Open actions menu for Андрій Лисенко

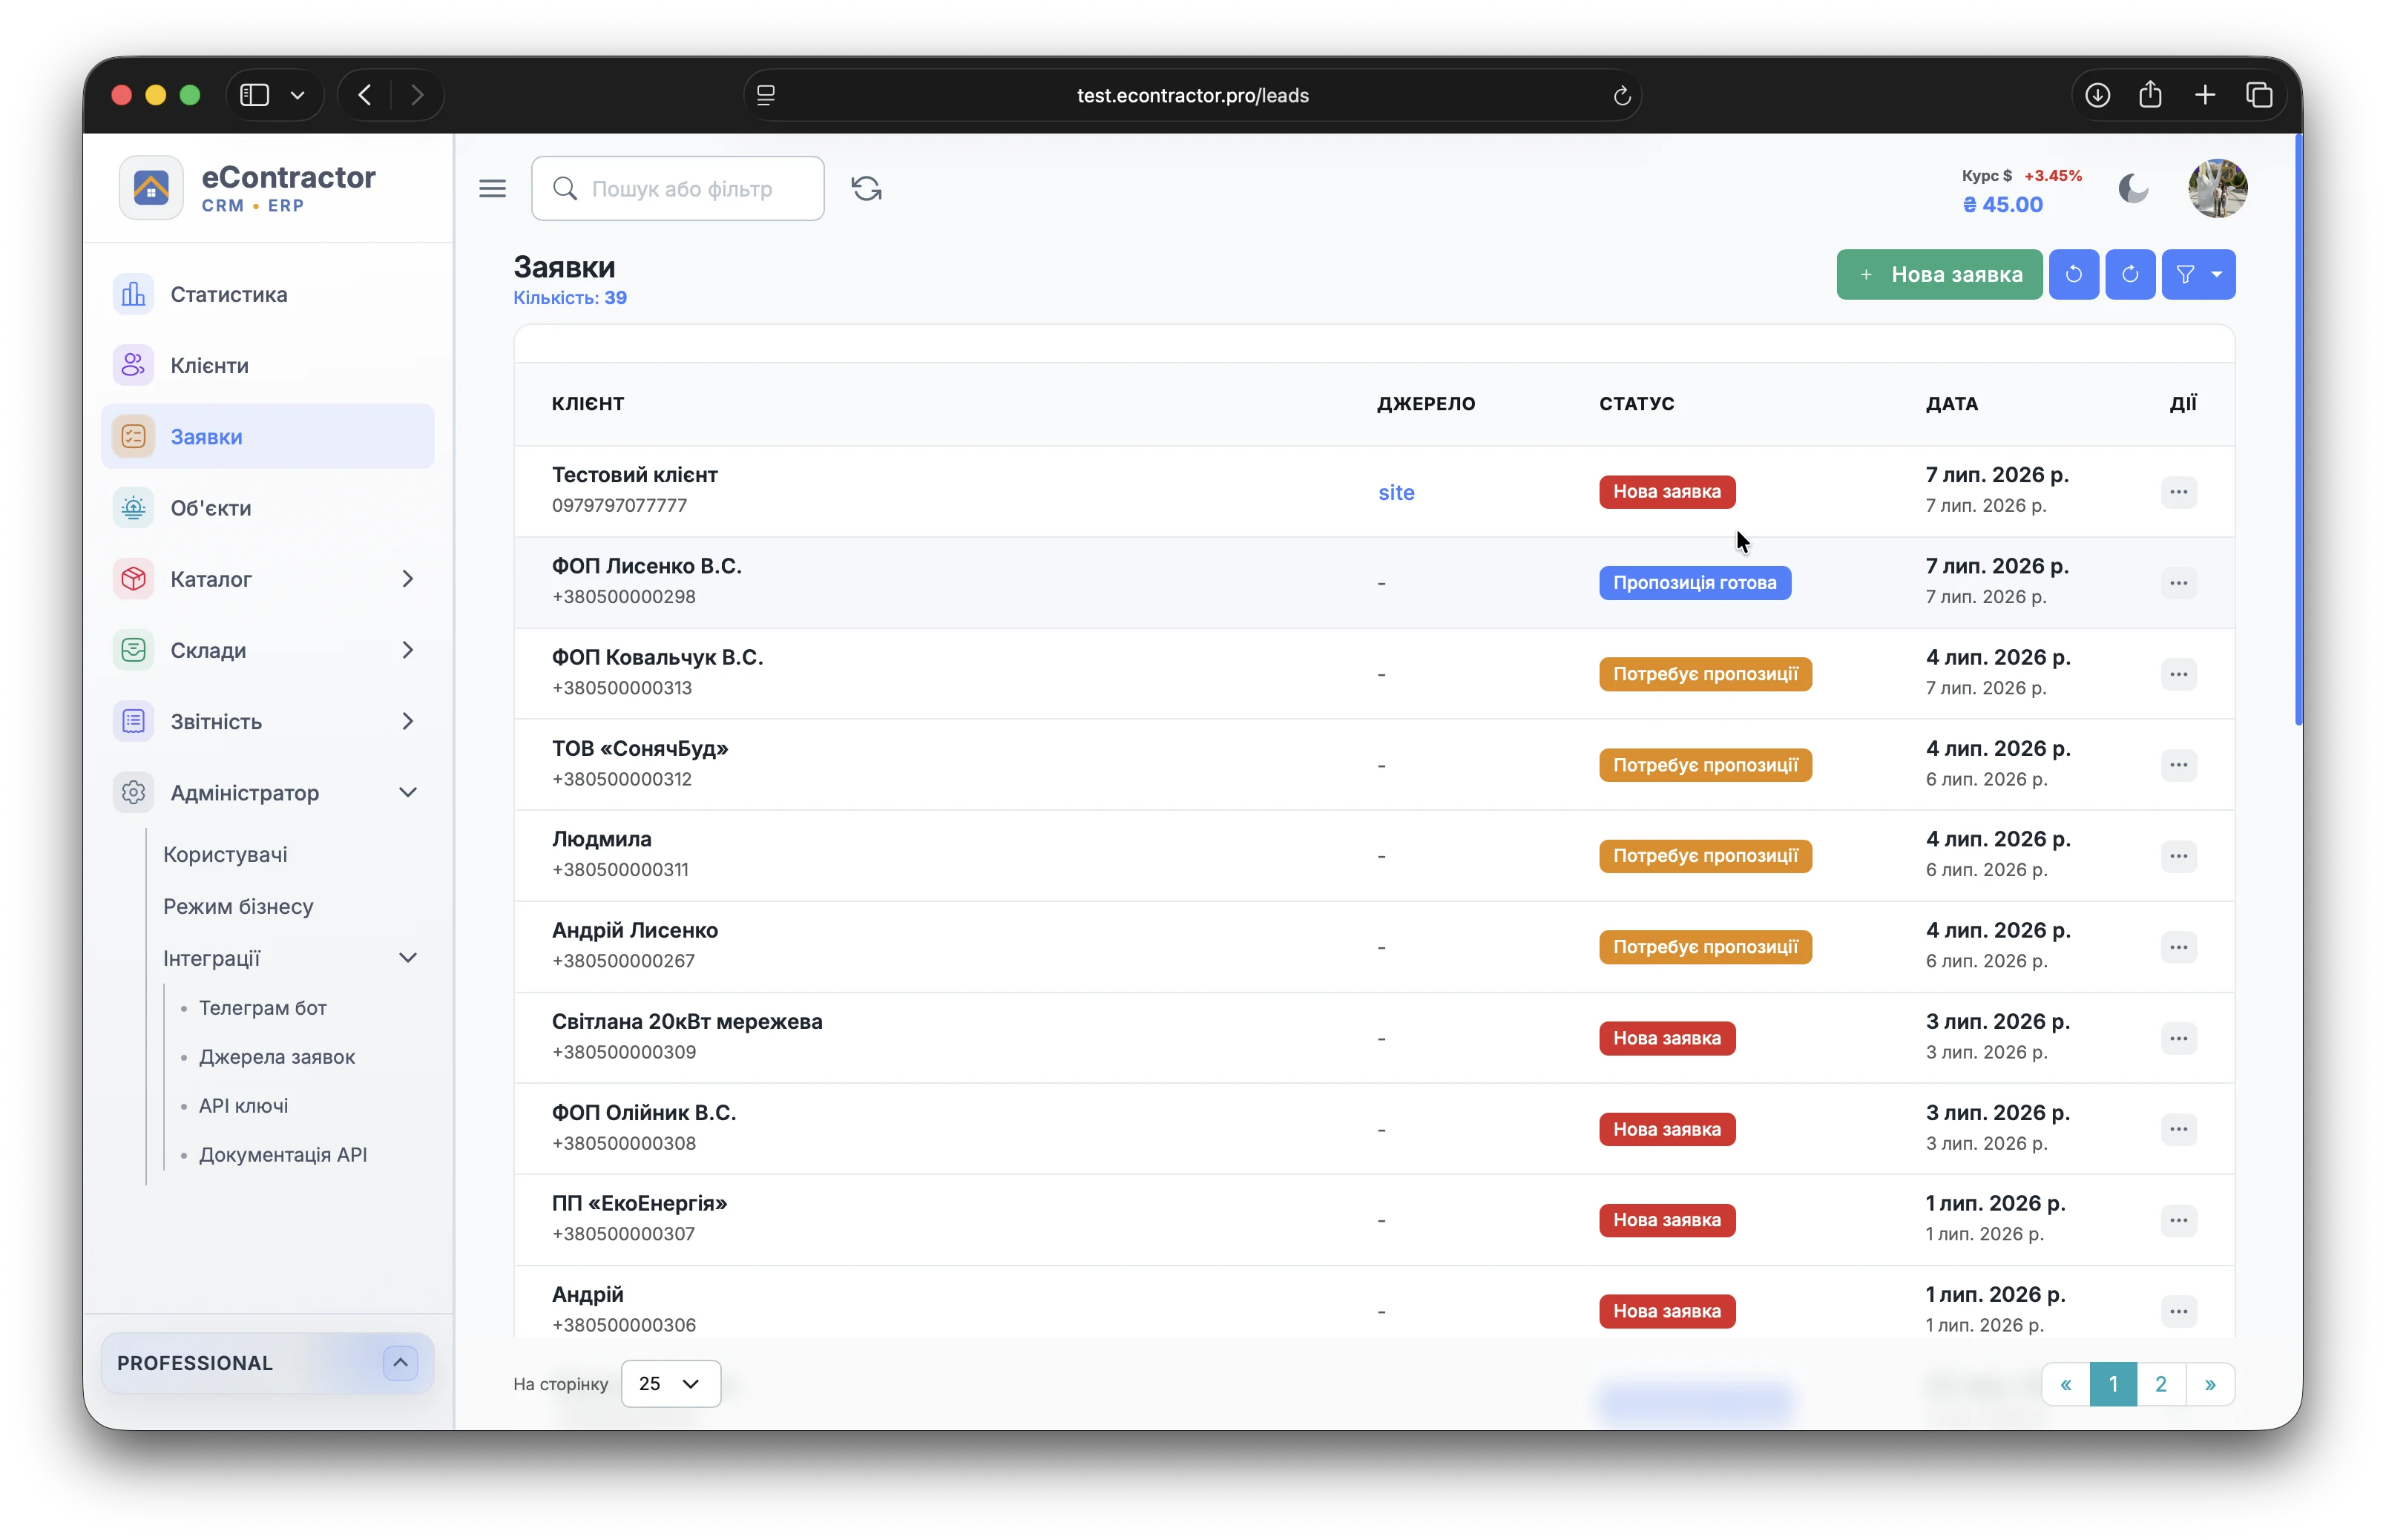pos(2178,946)
